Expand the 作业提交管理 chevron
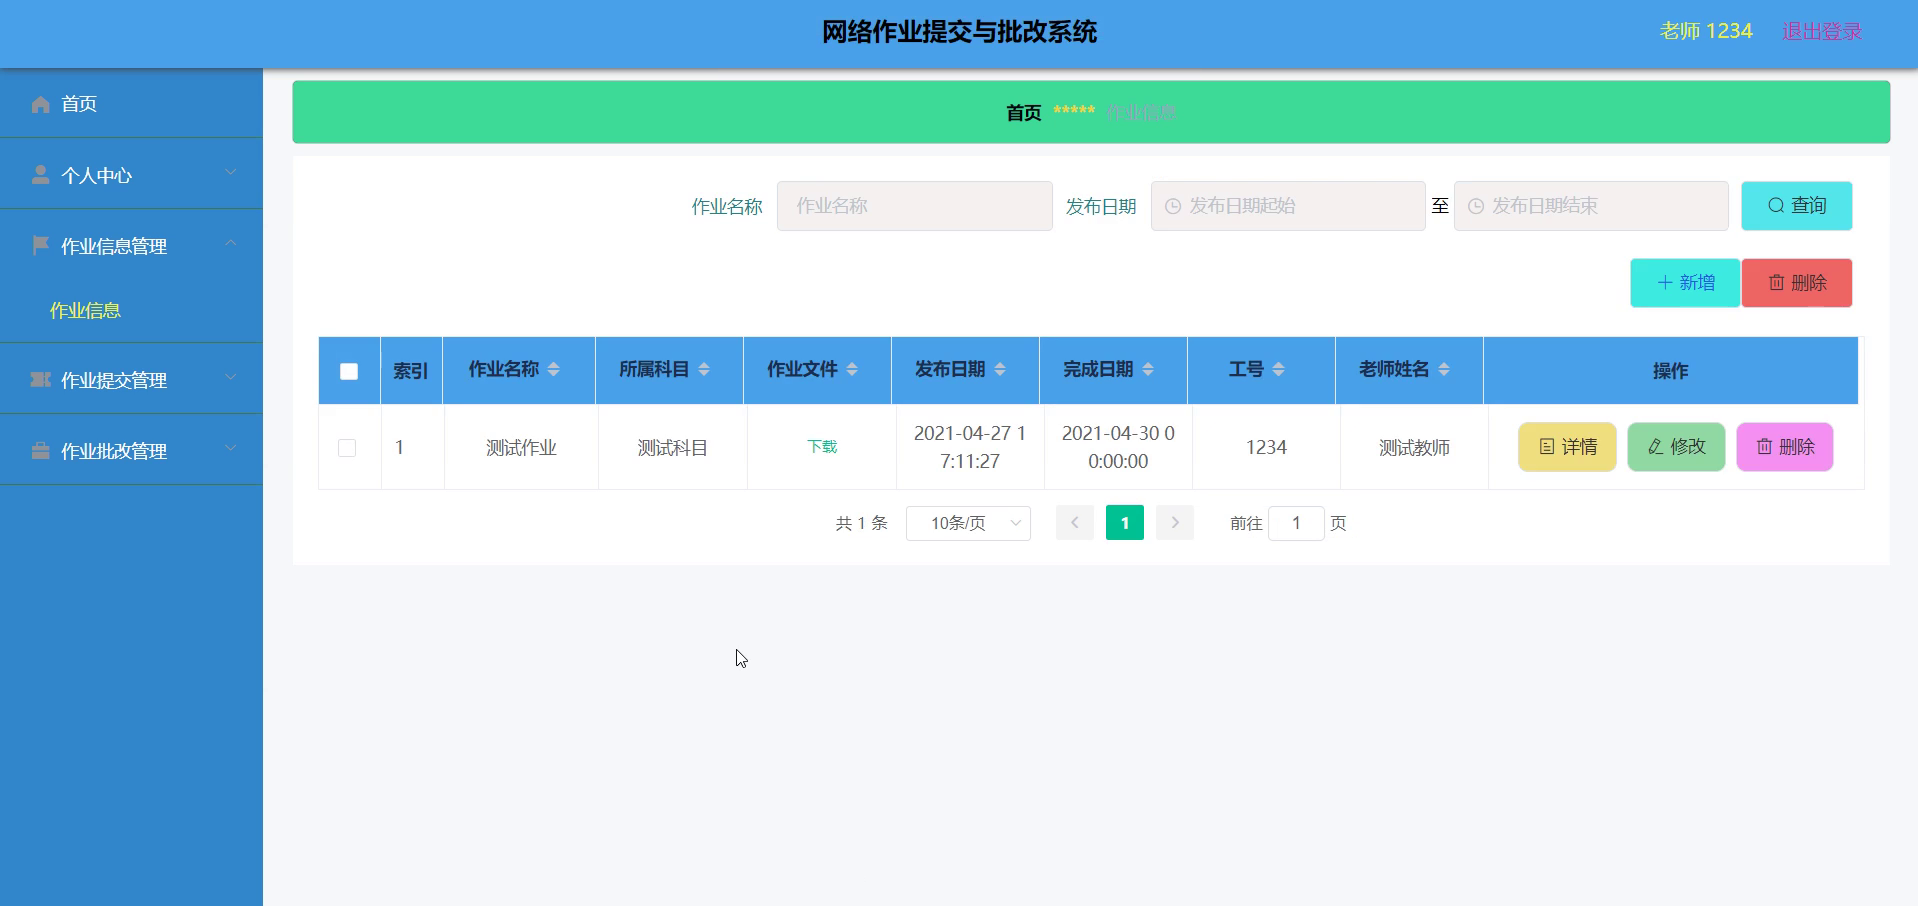Screen dimensions: 1918x906 231,378
